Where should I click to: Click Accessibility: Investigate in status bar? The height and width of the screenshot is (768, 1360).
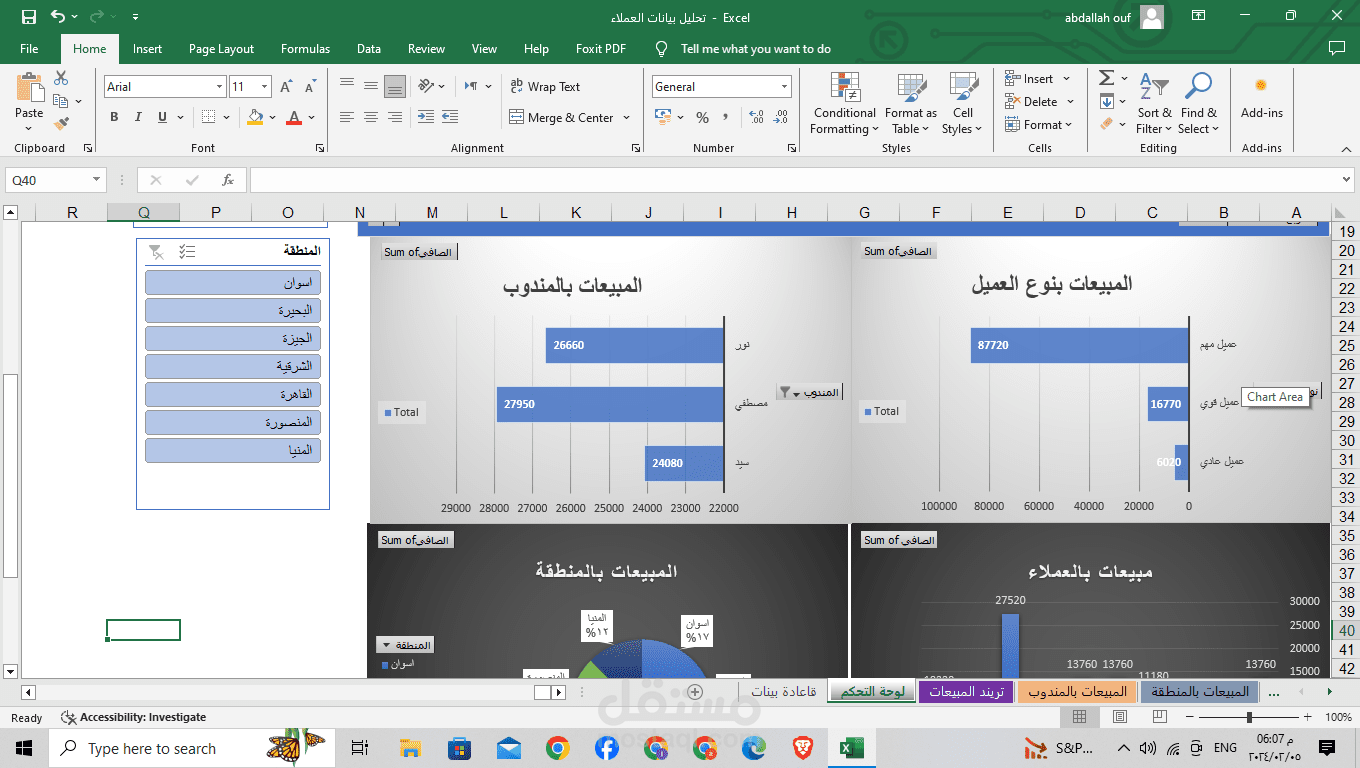[x=135, y=717]
